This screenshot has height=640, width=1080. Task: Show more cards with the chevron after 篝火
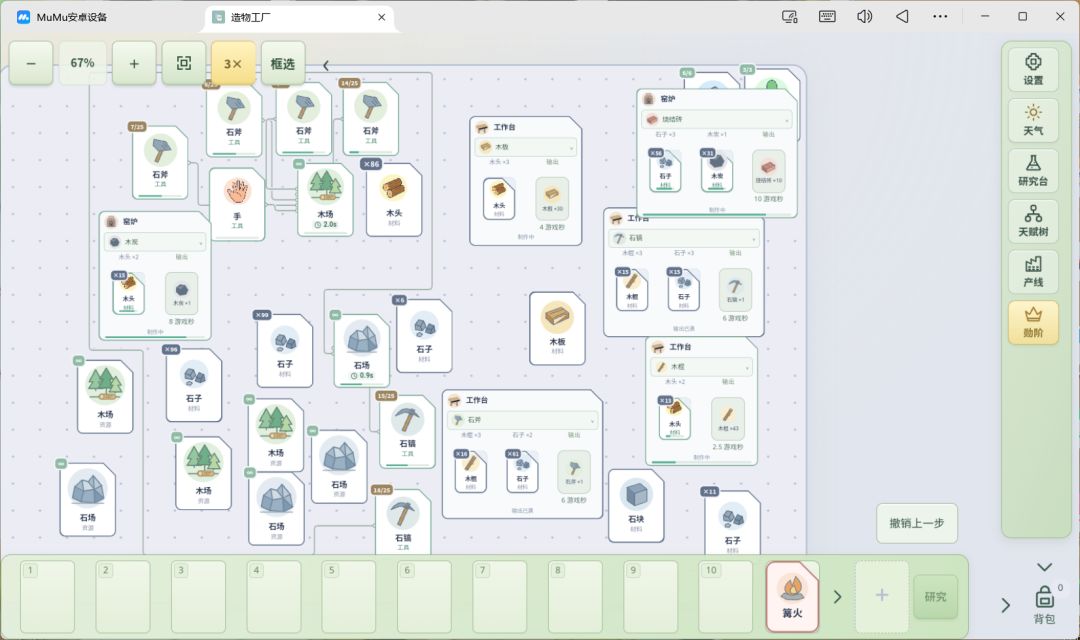click(x=838, y=597)
